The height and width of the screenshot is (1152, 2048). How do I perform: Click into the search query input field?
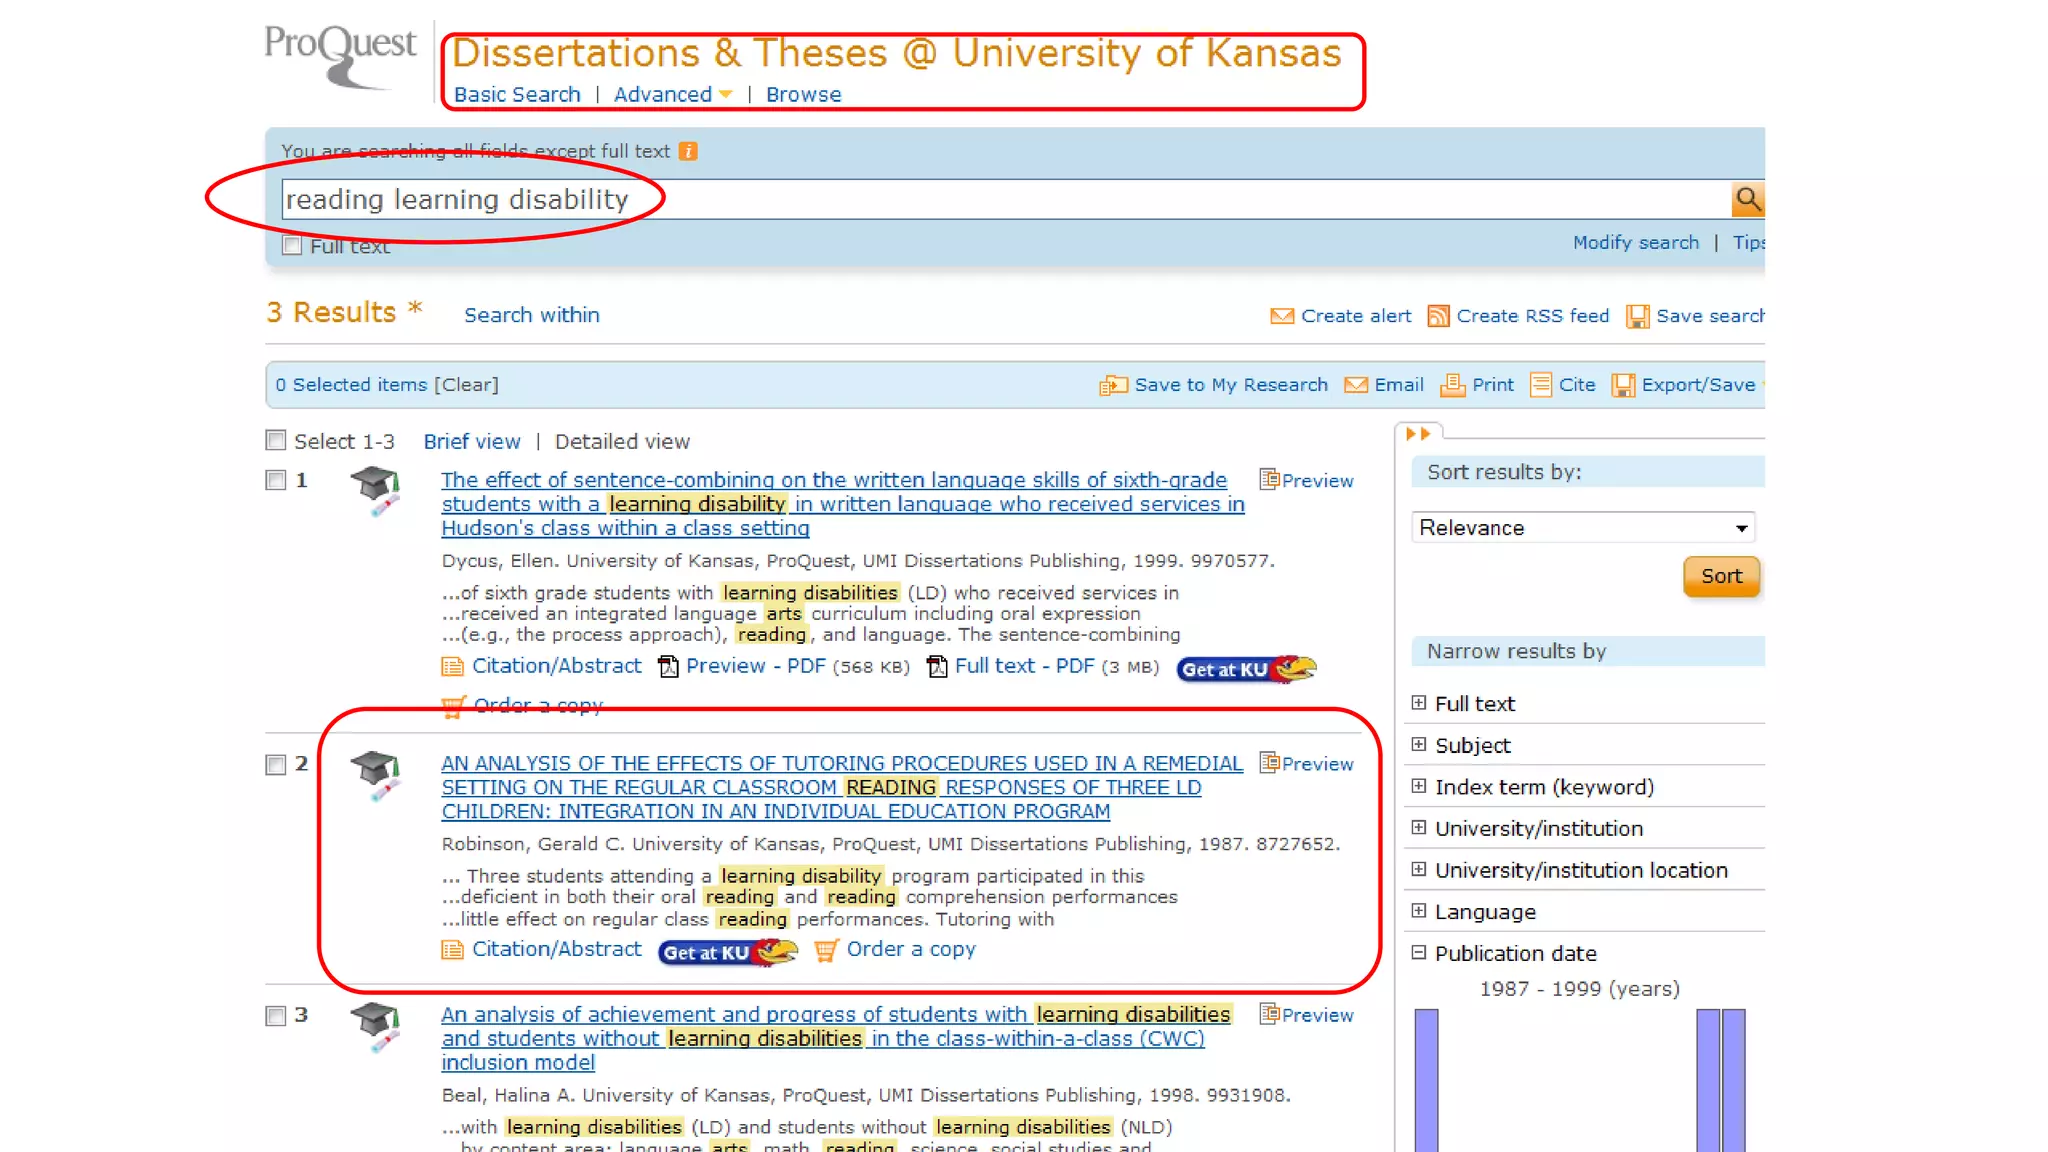click(1006, 200)
